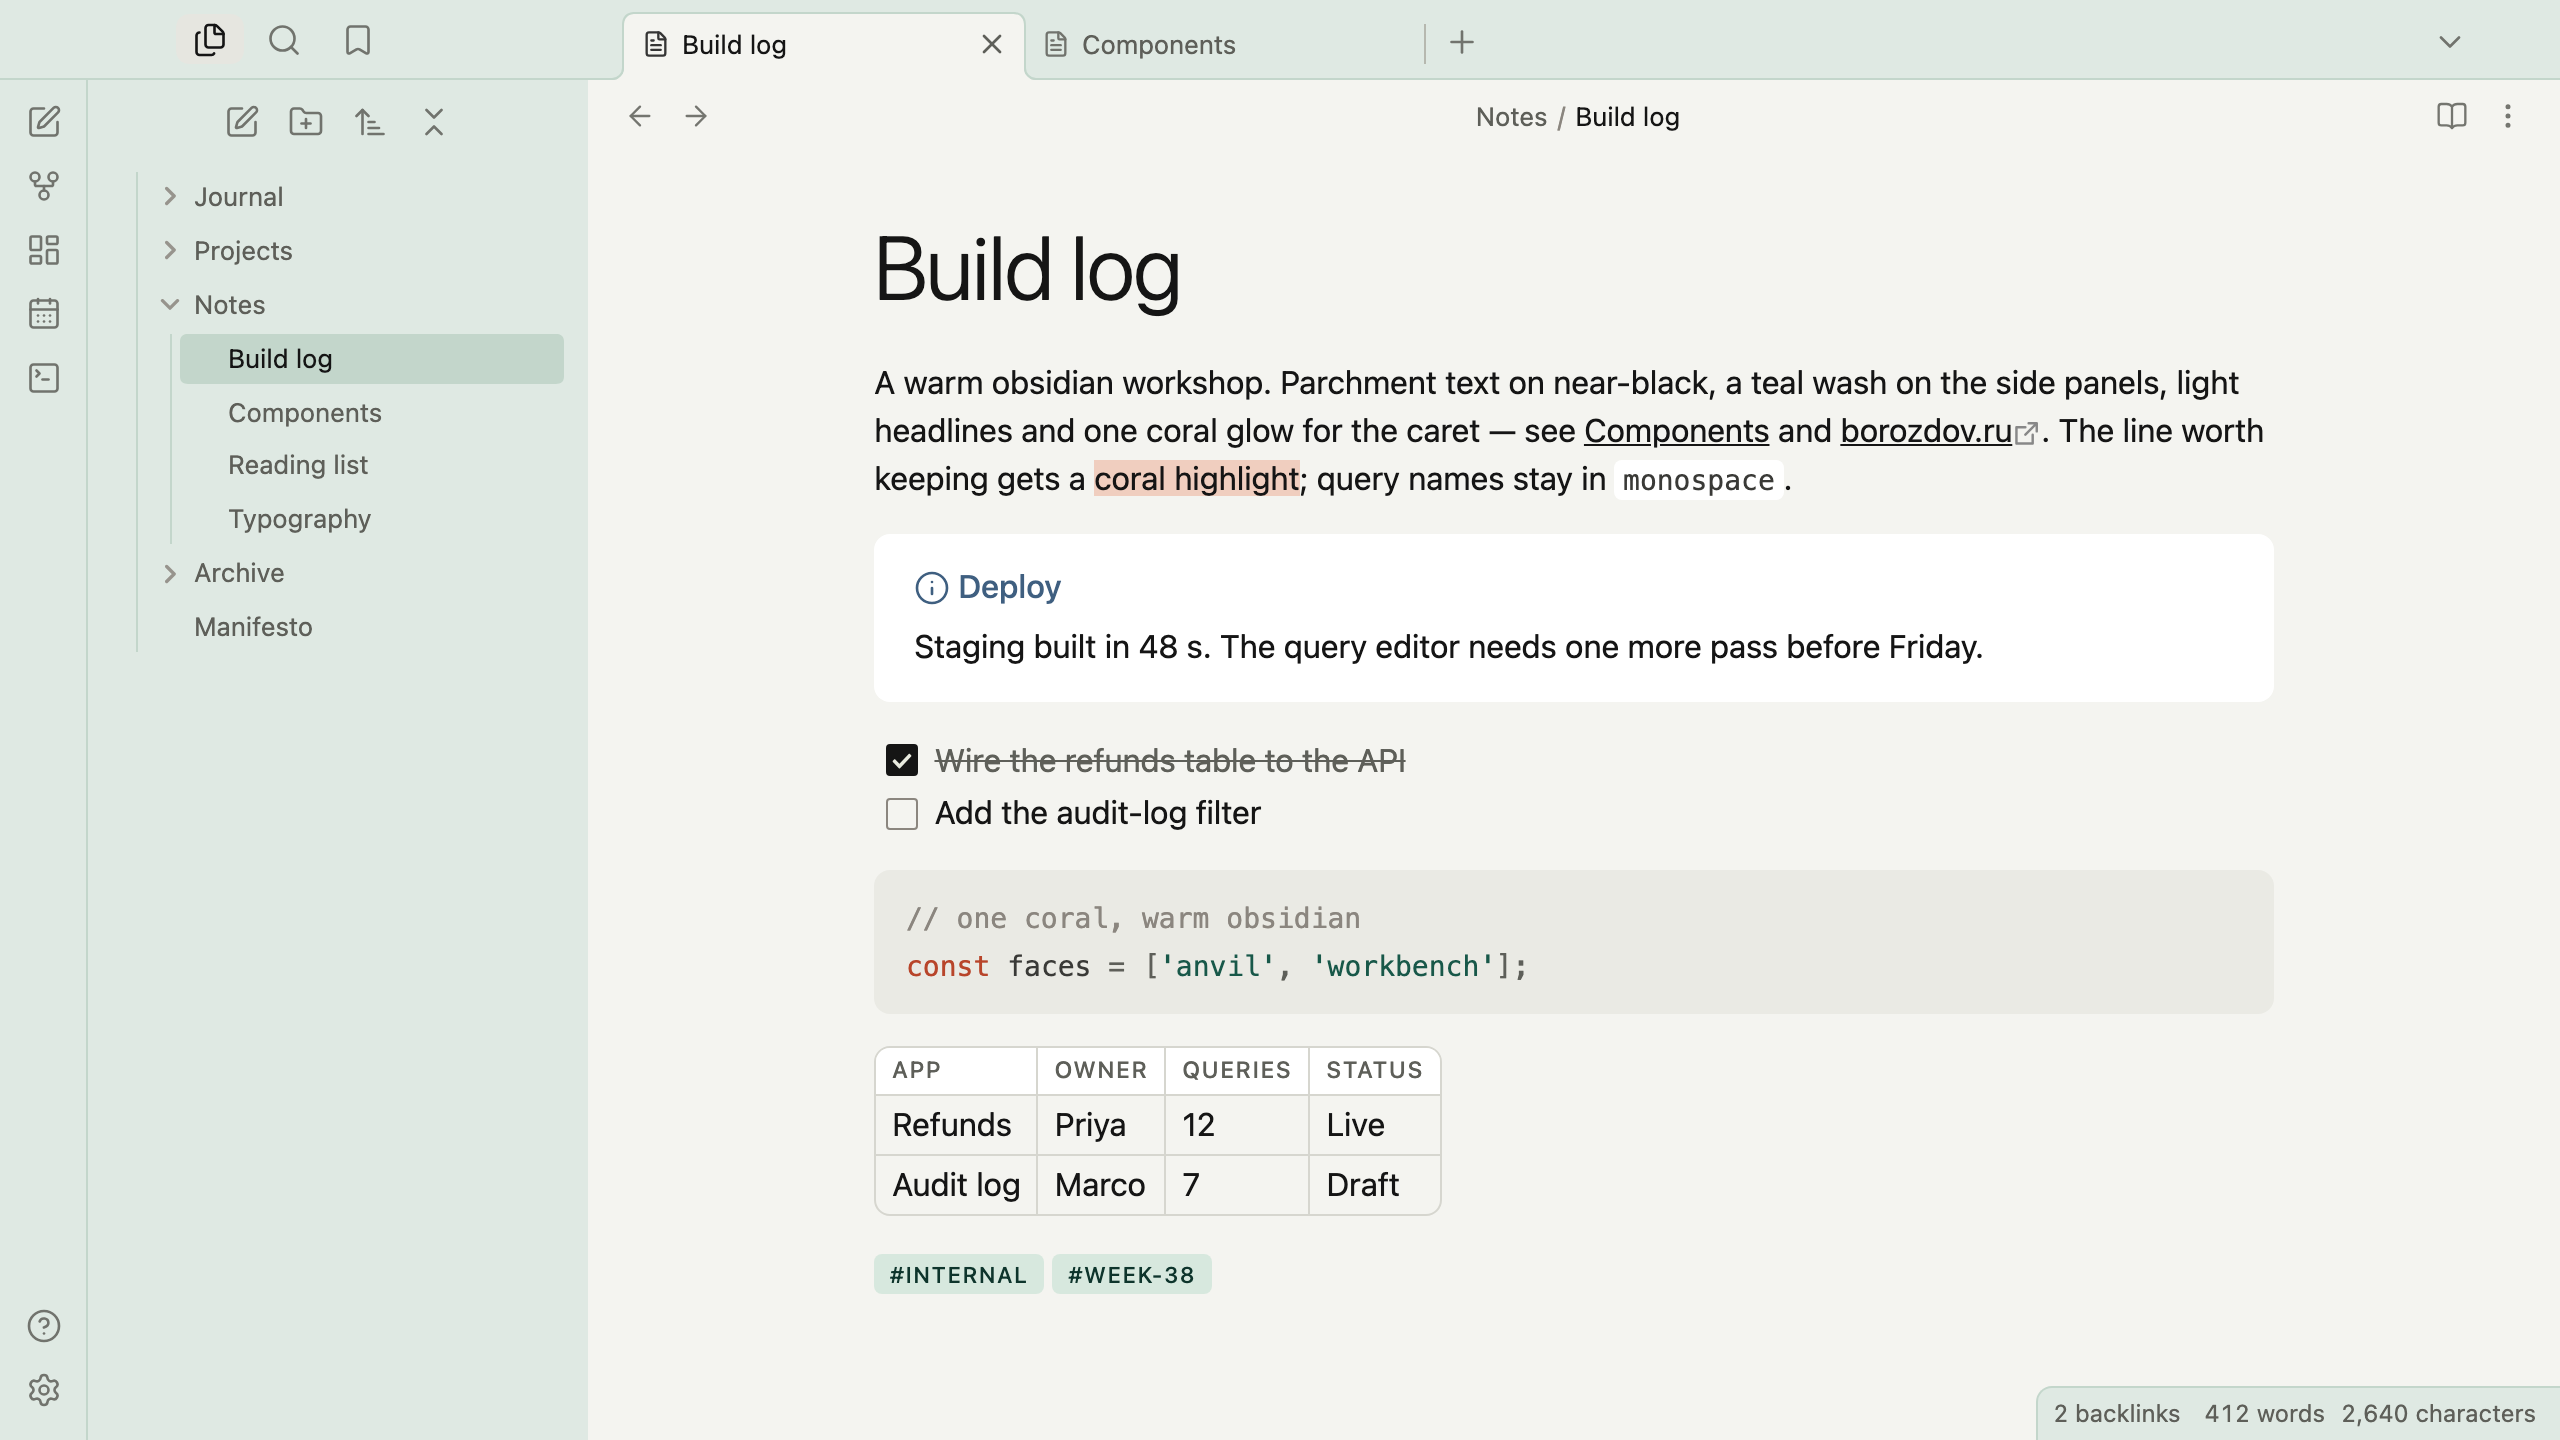Click the Deploy callout title
The width and height of the screenshot is (2560, 1440).
(1009, 587)
